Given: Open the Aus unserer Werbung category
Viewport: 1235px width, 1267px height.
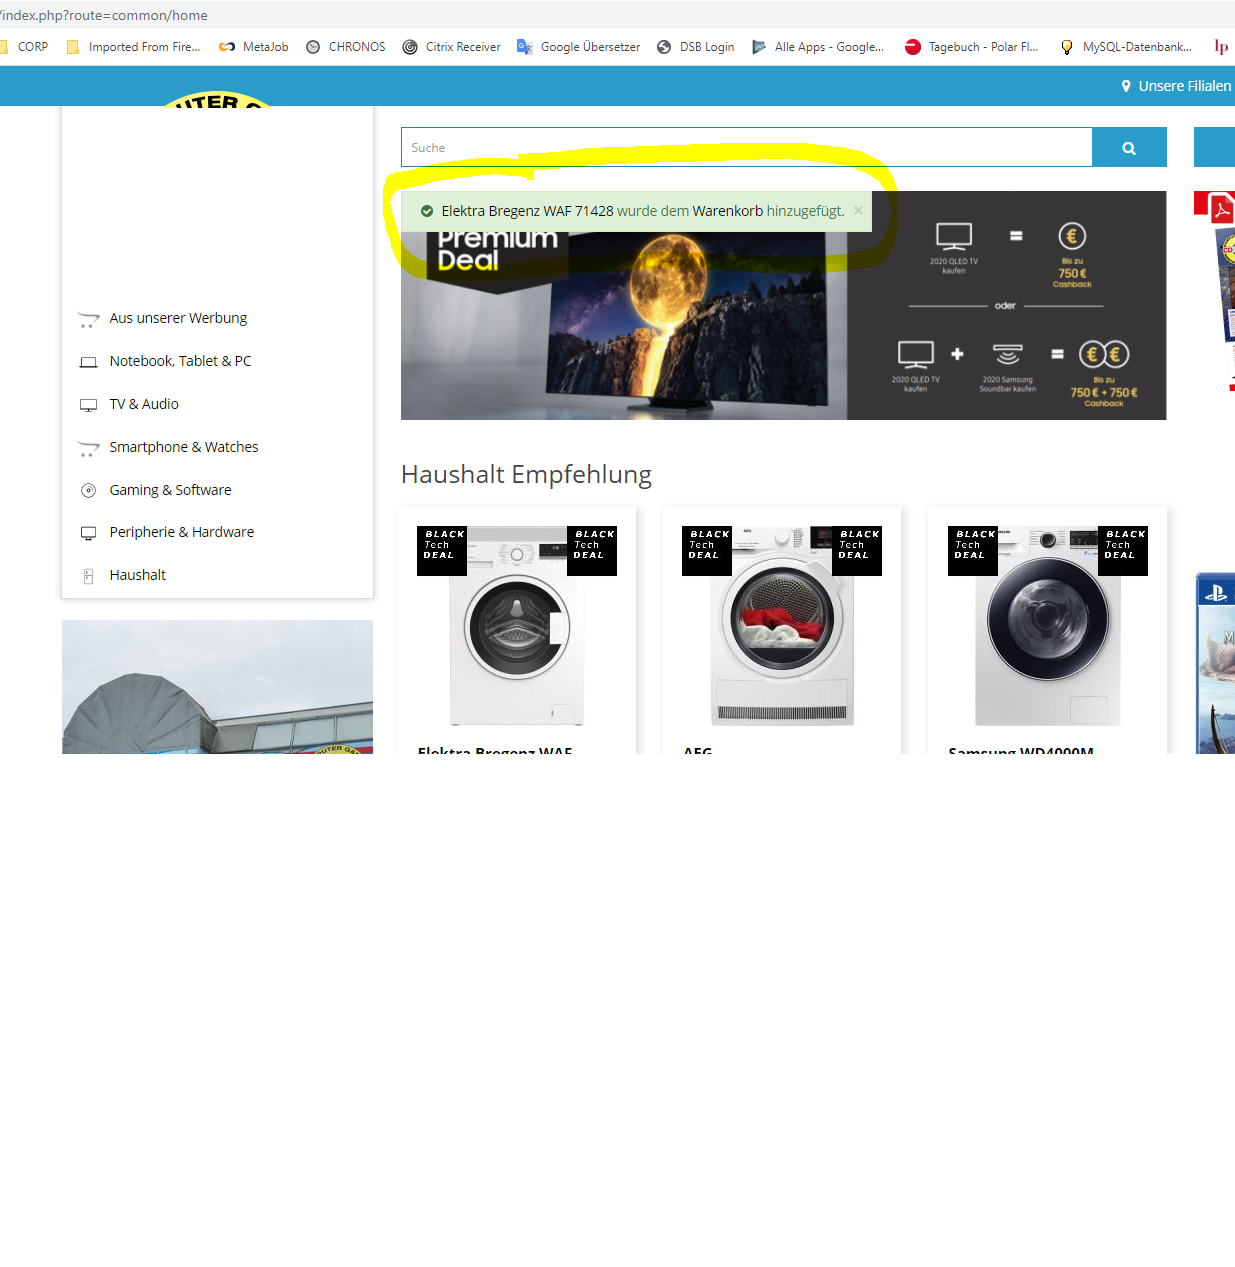Looking at the screenshot, I should click(178, 318).
